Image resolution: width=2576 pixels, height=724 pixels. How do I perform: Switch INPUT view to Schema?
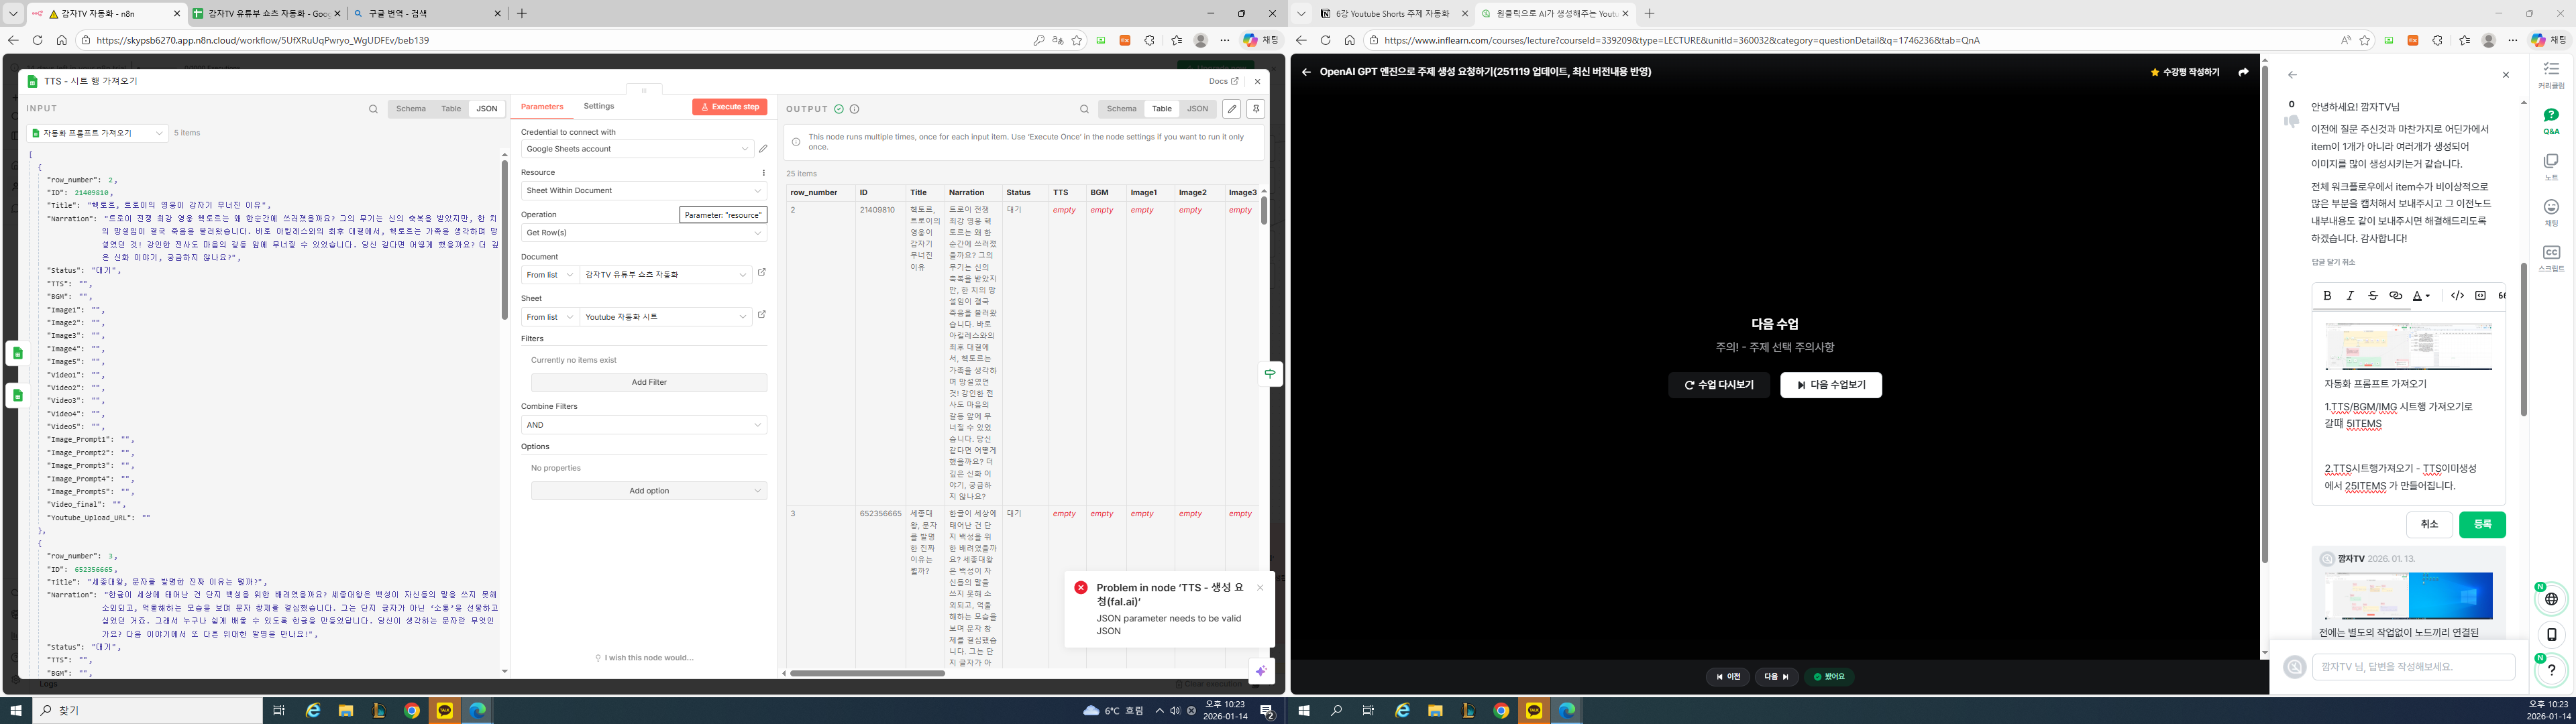[x=410, y=109]
